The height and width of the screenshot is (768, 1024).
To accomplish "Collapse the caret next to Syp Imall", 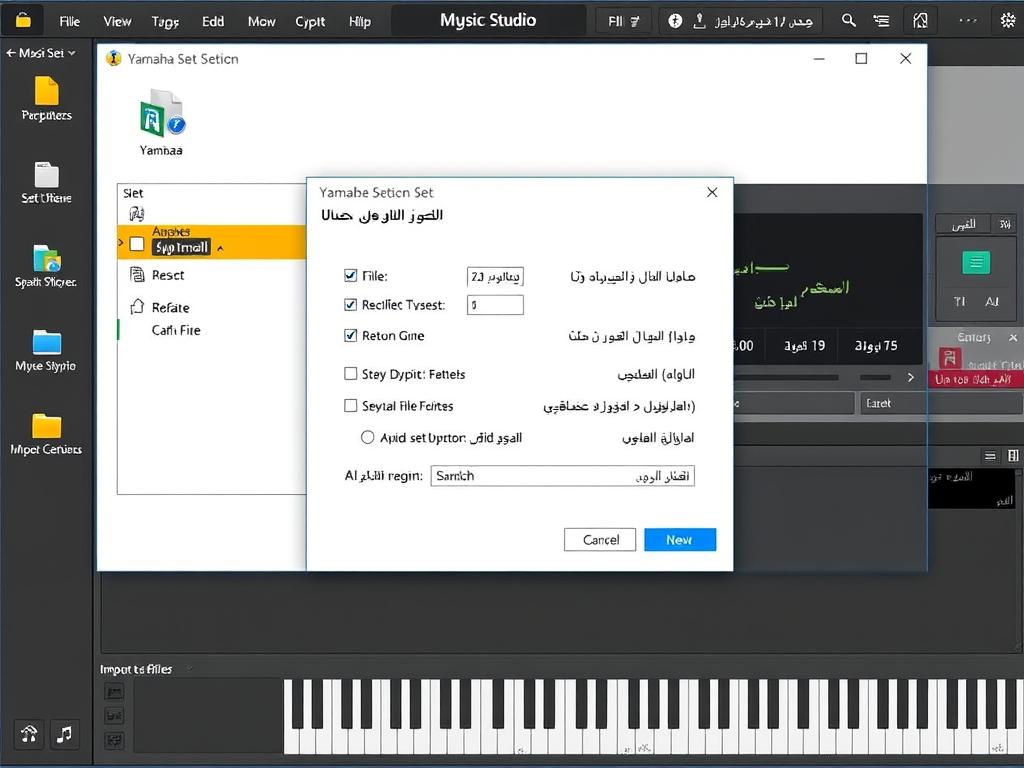I will coord(220,248).
